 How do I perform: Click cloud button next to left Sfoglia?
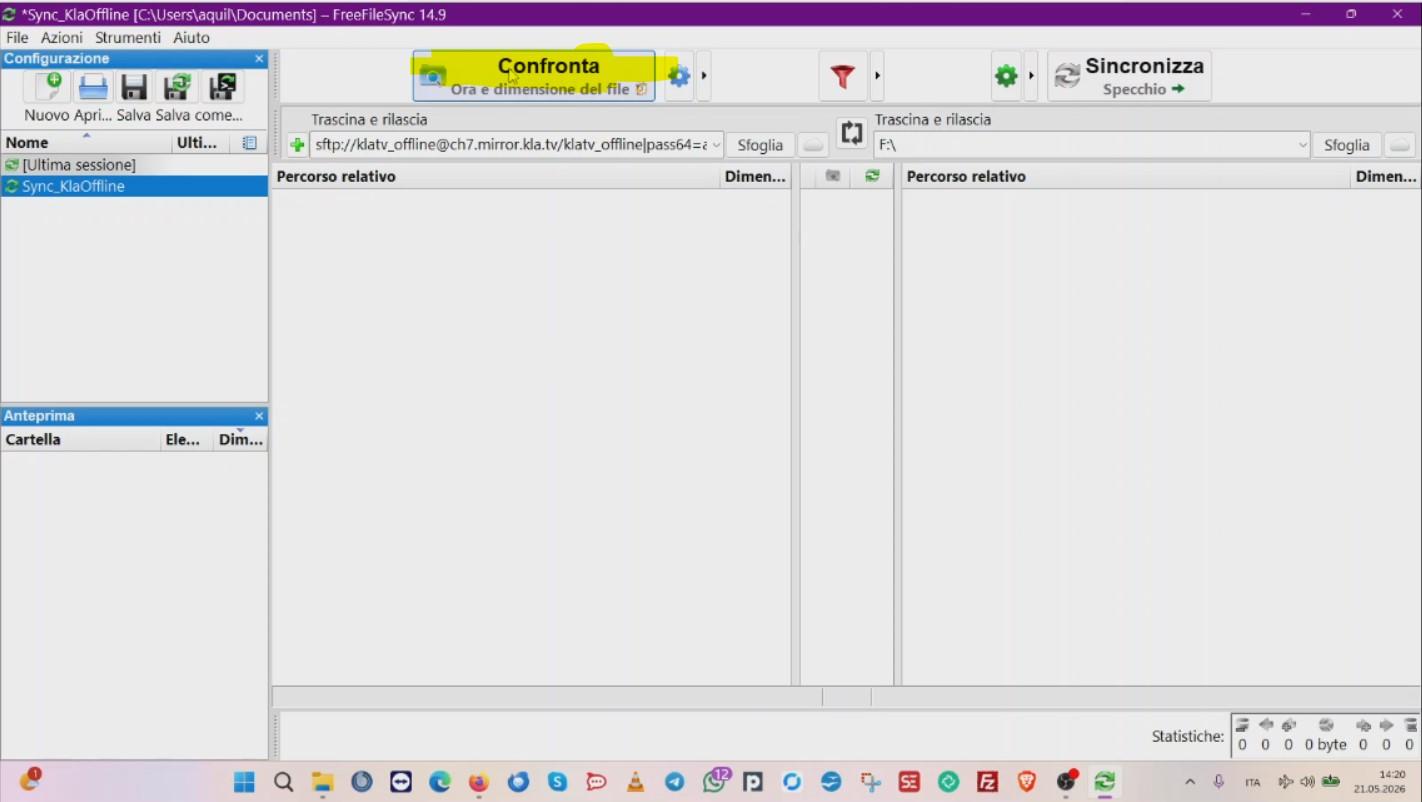(813, 145)
